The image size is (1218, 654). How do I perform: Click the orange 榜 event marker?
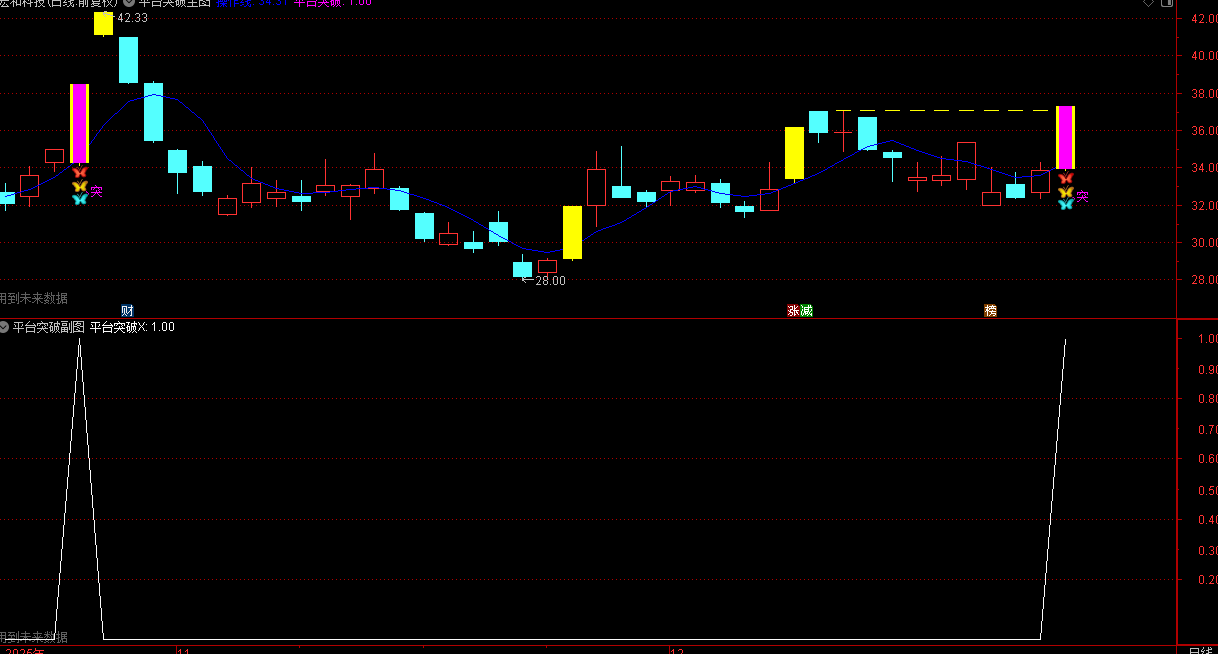[990, 311]
